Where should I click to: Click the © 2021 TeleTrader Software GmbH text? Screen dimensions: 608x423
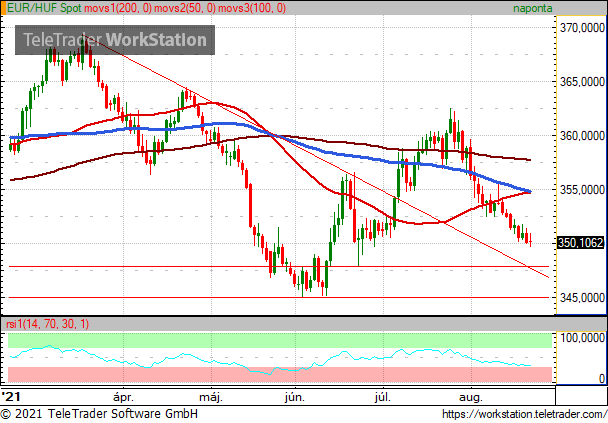99,414
